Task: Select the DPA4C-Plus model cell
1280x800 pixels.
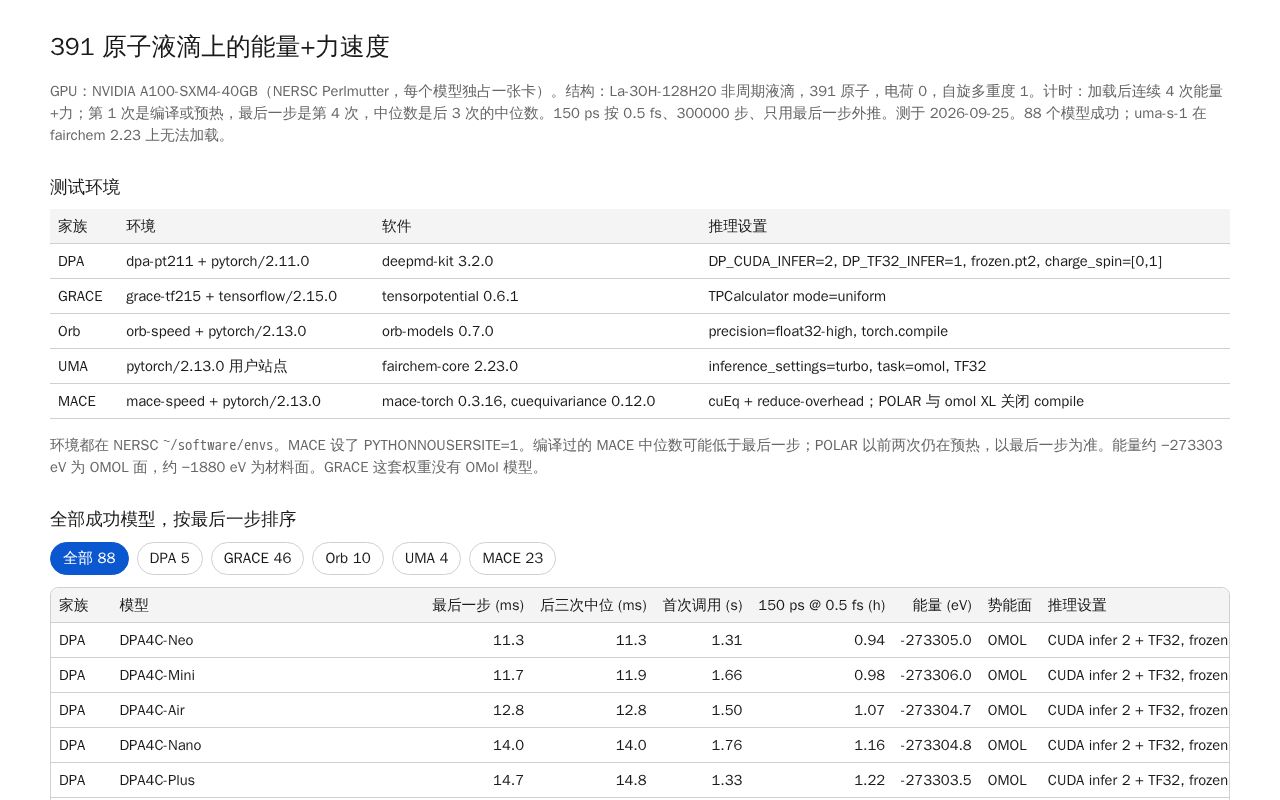Action: point(157,780)
